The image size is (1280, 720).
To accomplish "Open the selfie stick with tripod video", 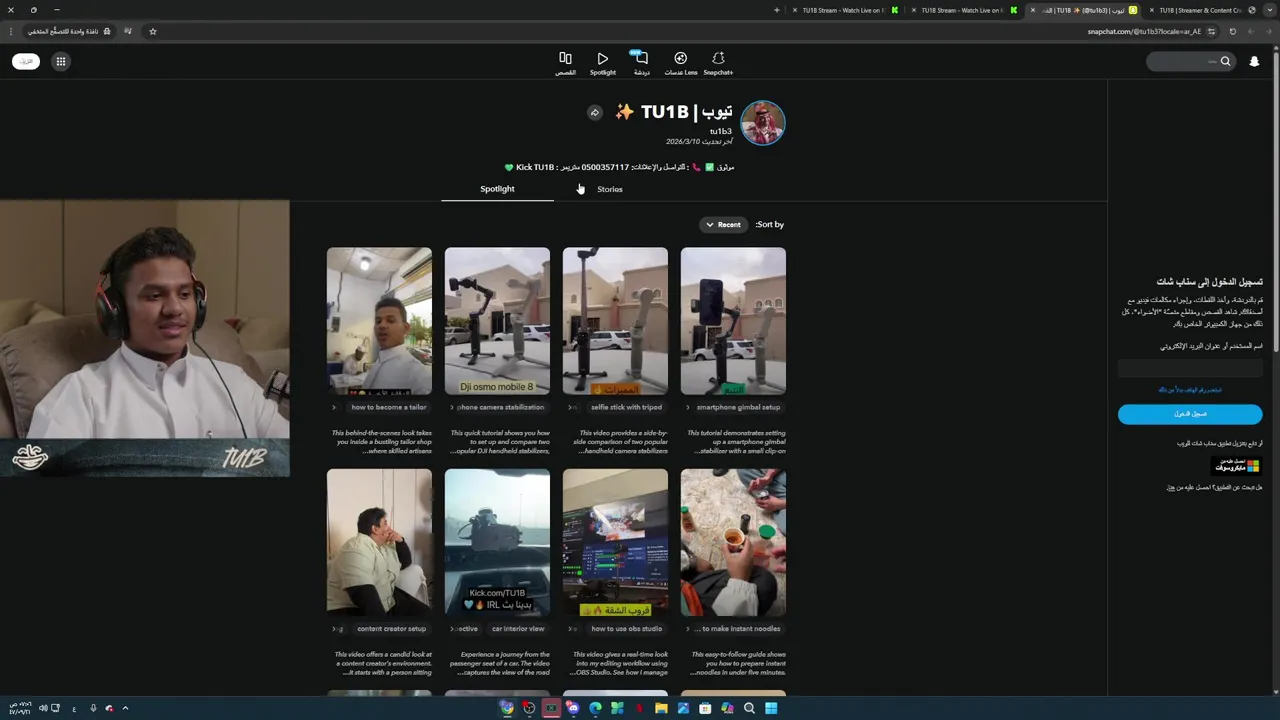I will point(615,321).
